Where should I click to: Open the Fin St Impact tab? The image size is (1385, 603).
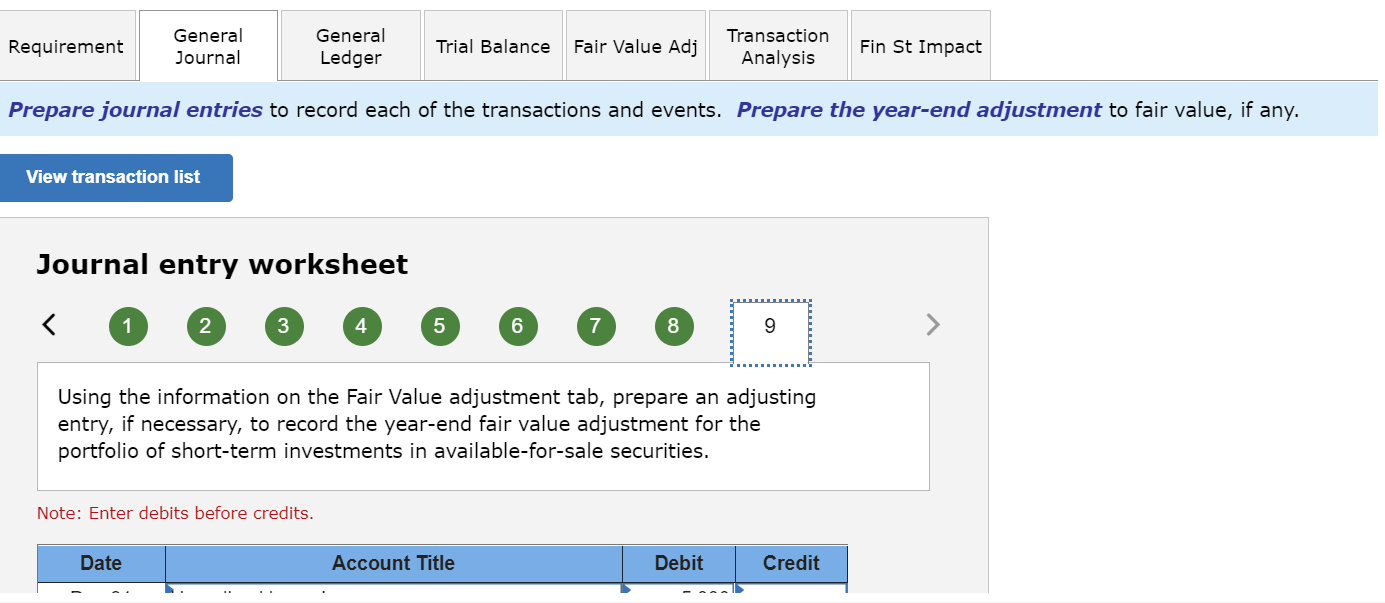click(920, 45)
